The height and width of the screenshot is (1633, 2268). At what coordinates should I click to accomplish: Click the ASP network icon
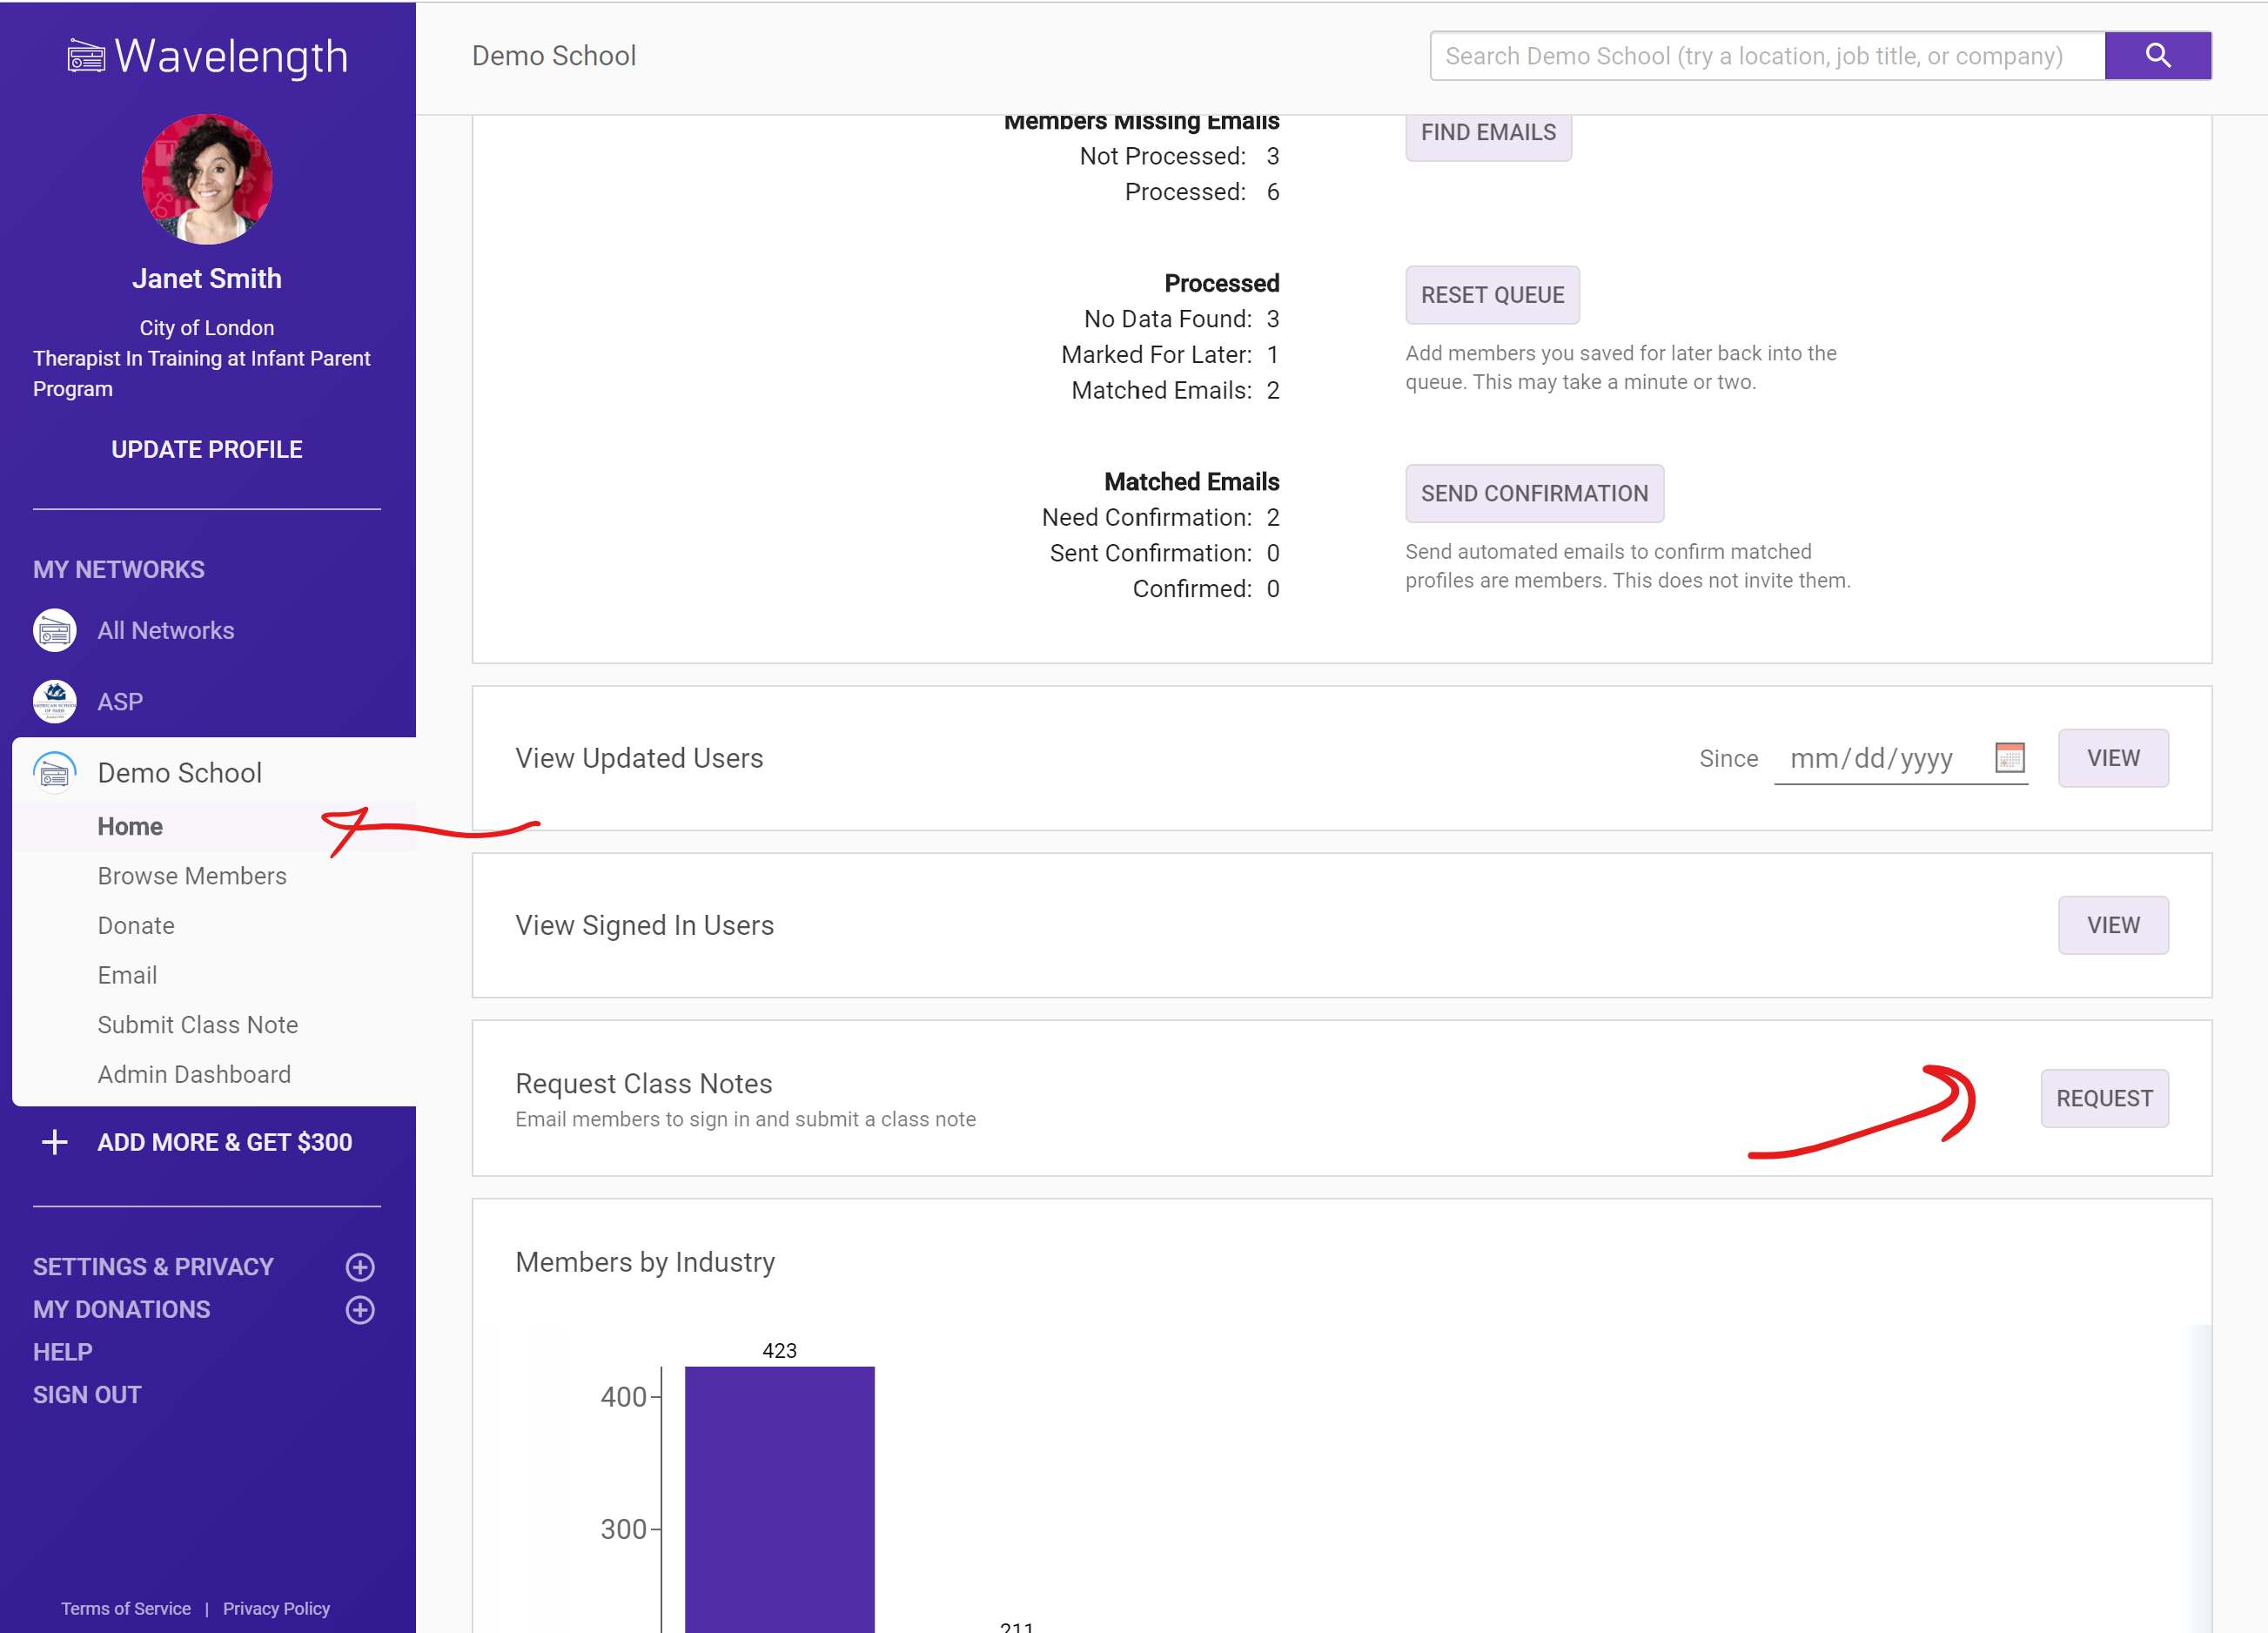click(x=55, y=699)
